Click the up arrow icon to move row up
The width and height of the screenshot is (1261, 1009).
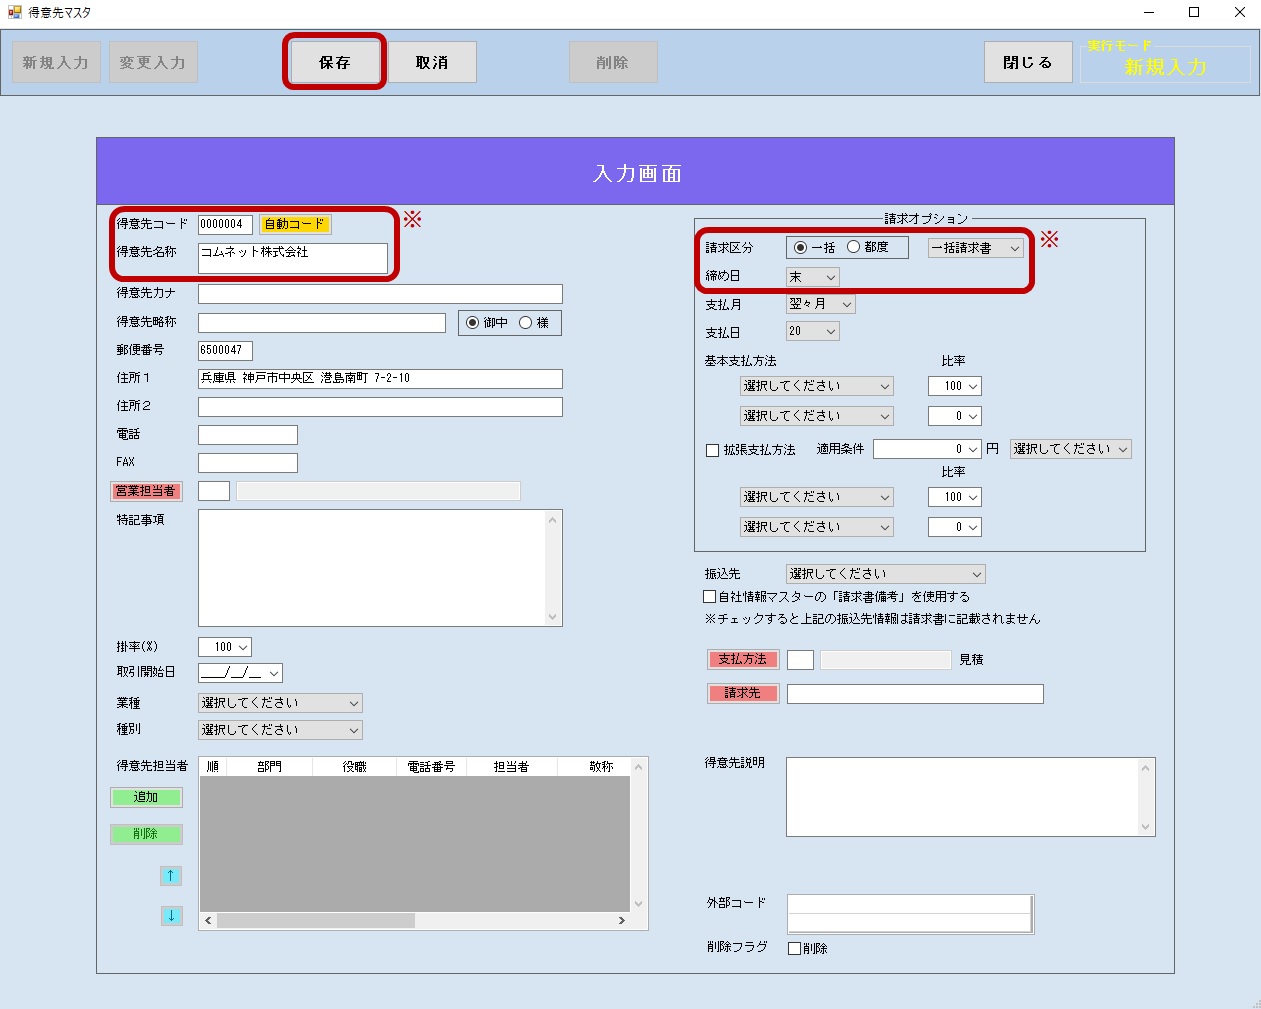(171, 876)
